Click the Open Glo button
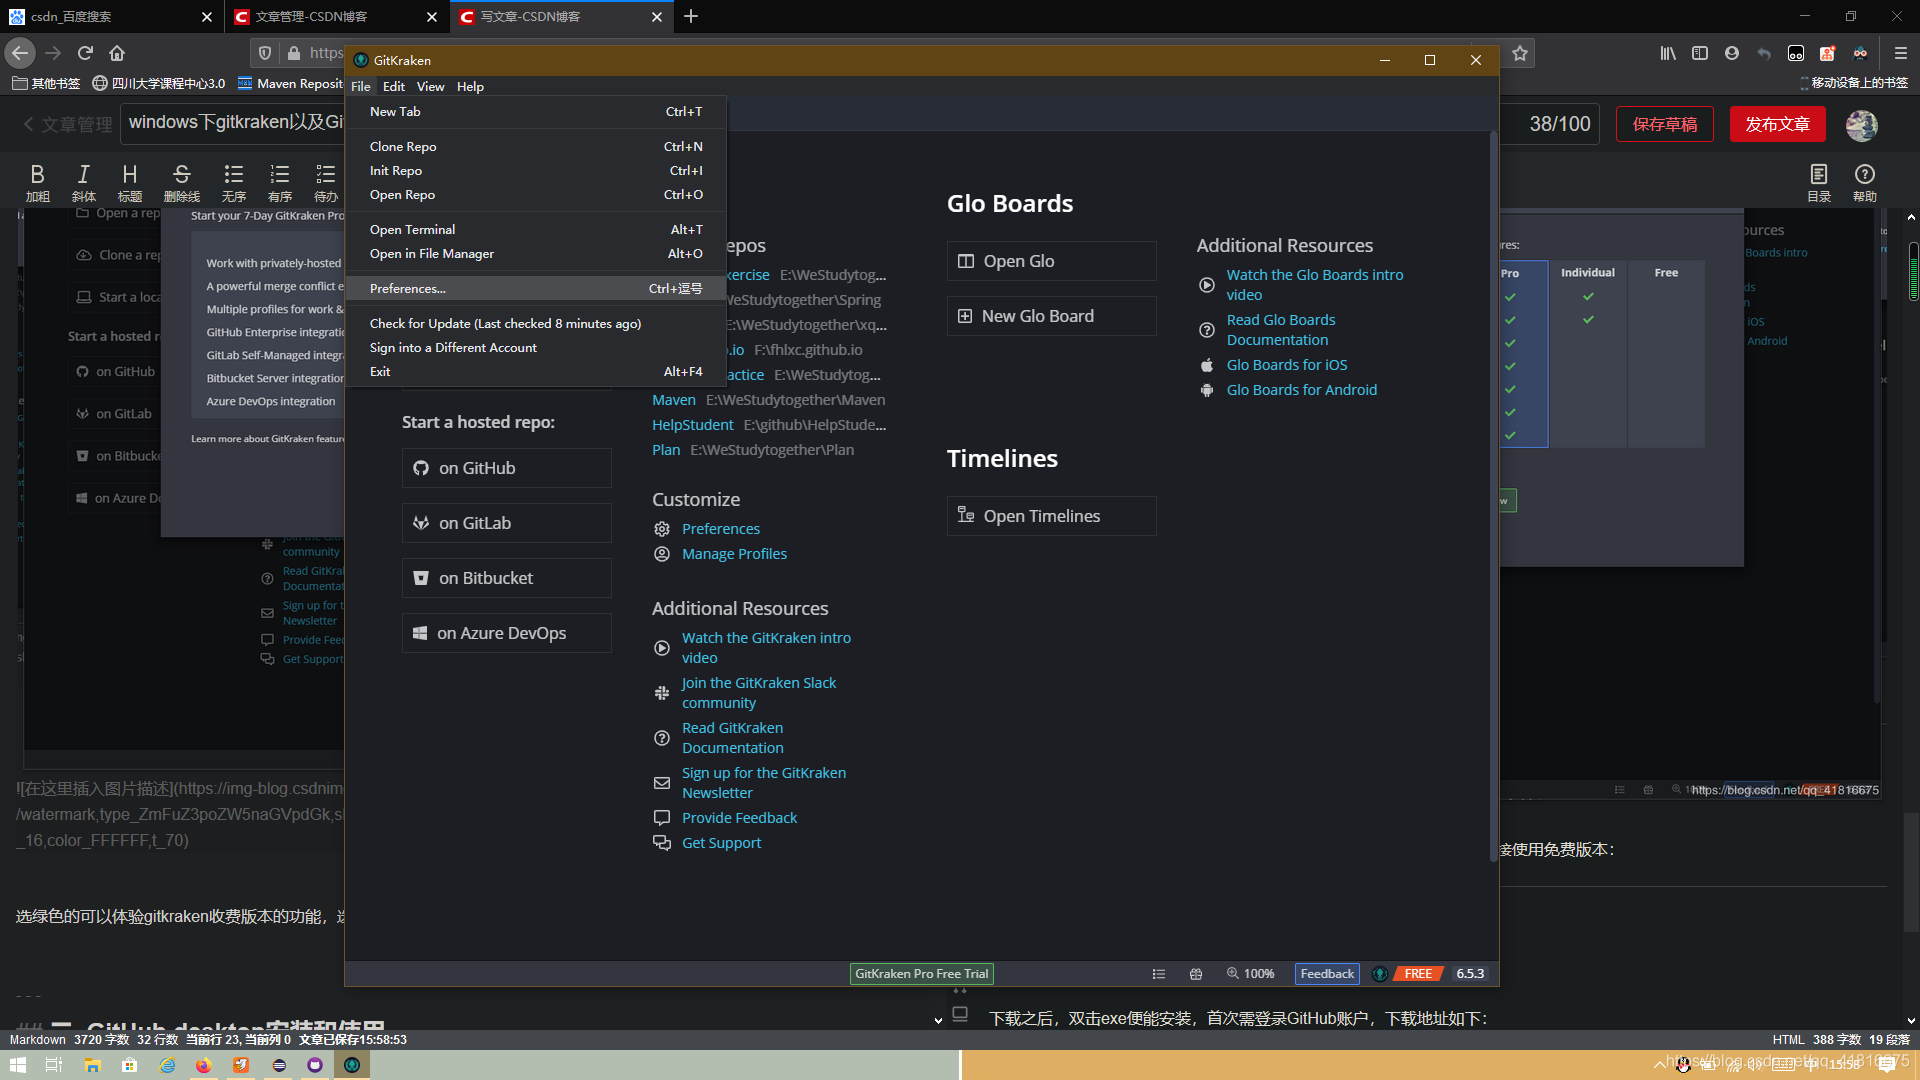The width and height of the screenshot is (1920, 1080). click(x=1051, y=261)
